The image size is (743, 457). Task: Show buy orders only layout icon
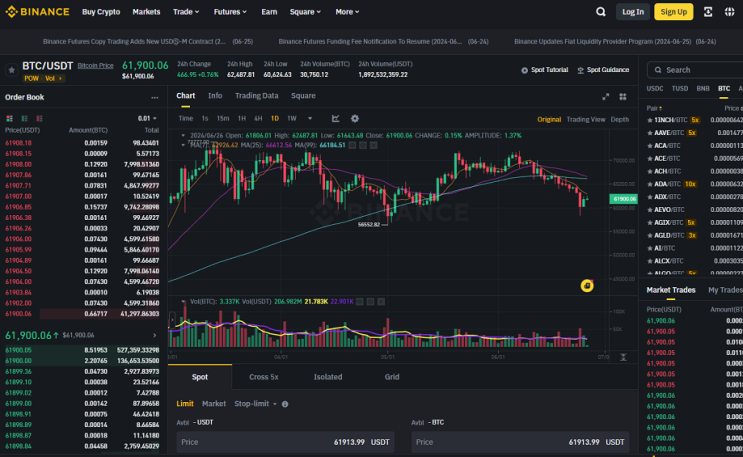click(x=24, y=118)
